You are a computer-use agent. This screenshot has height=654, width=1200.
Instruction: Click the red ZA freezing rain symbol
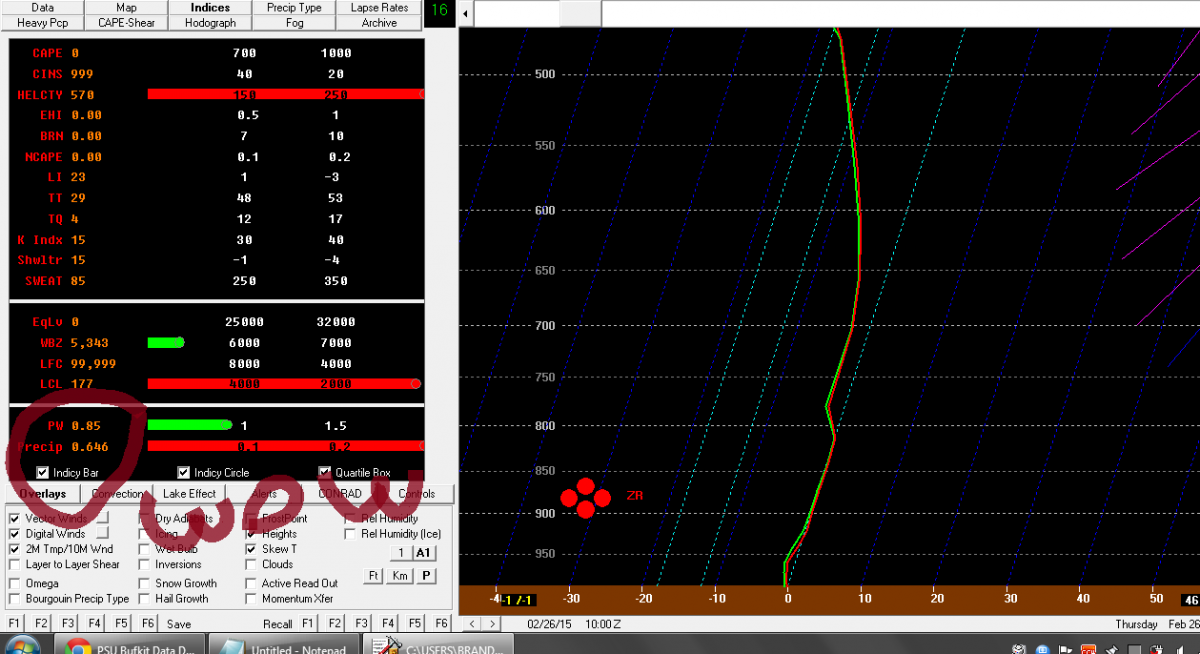click(x=586, y=497)
